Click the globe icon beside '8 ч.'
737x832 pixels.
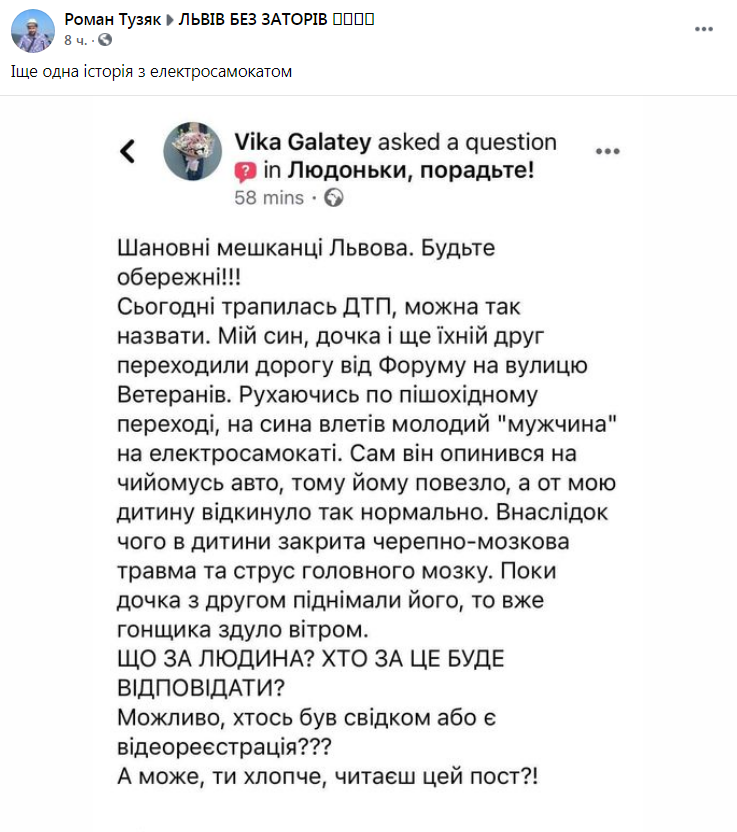tap(104, 40)
